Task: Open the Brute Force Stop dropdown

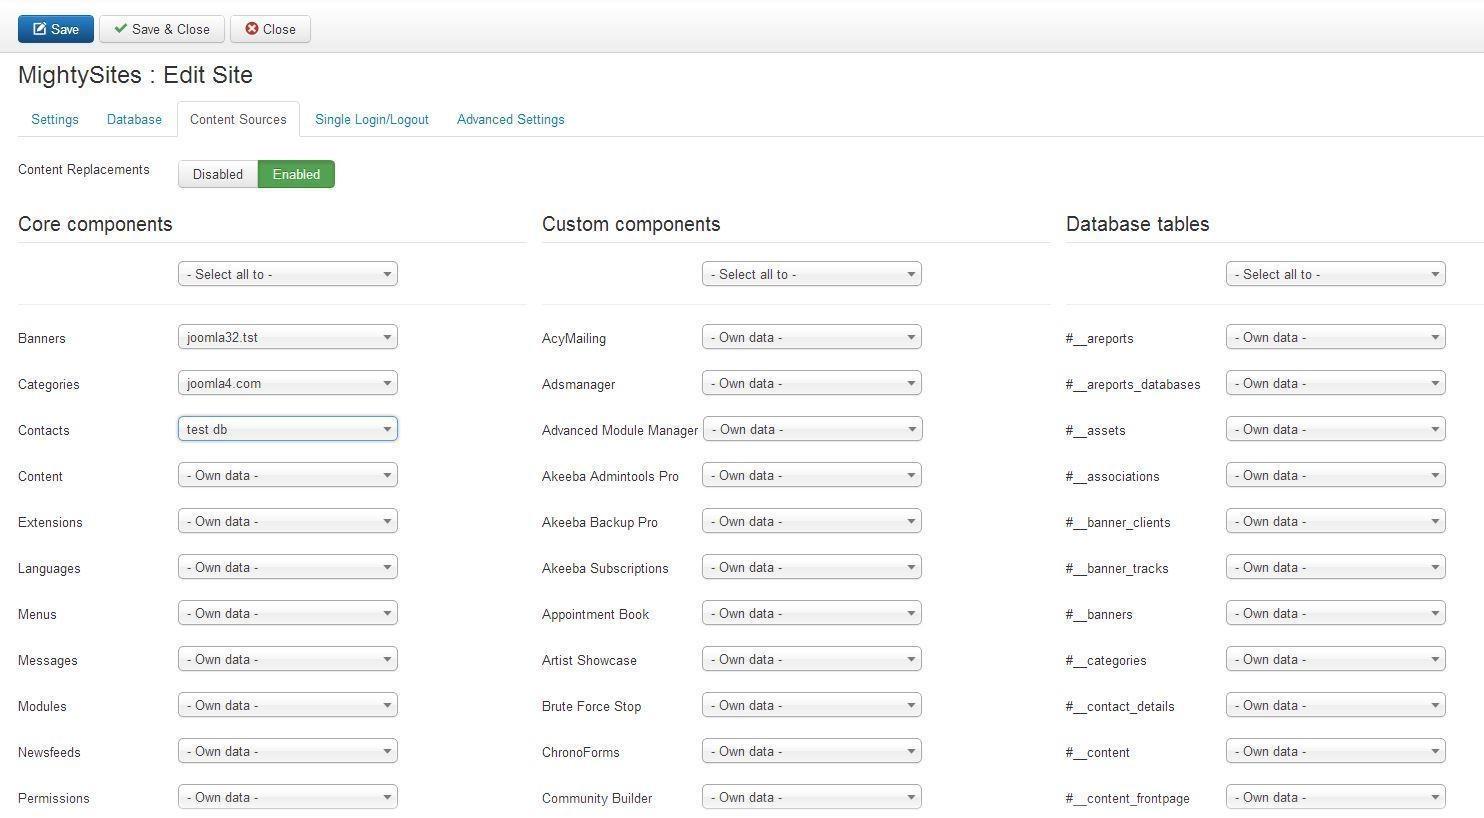Action: pos(812,705)
